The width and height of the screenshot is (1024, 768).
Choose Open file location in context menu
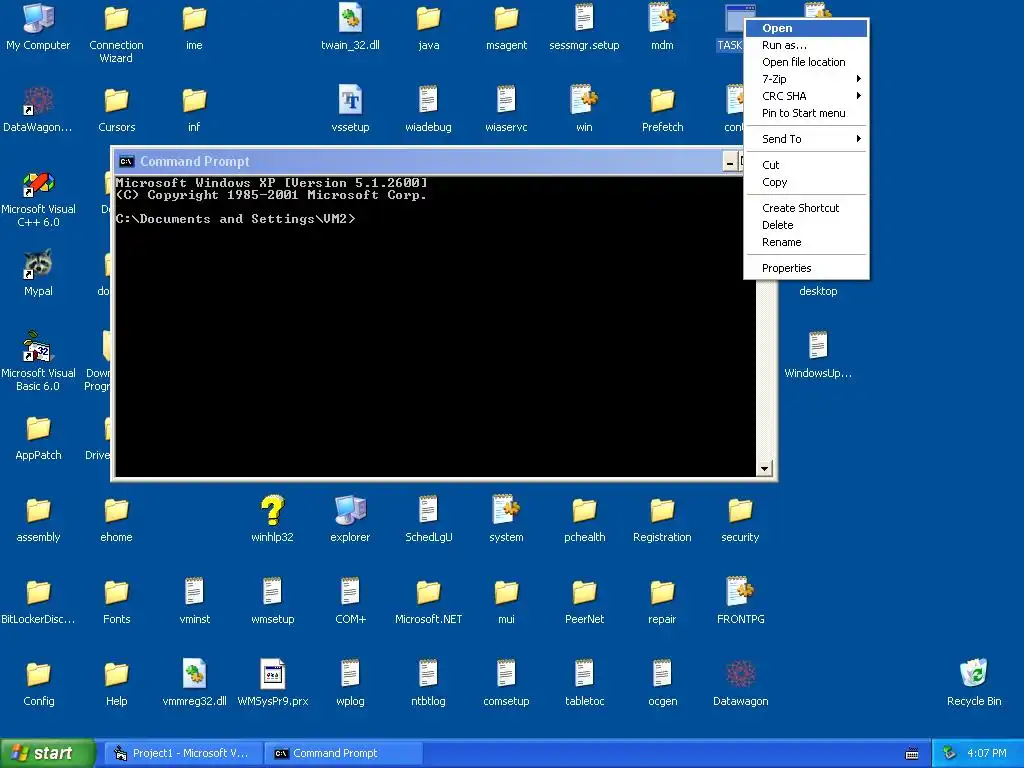point(806,62)
